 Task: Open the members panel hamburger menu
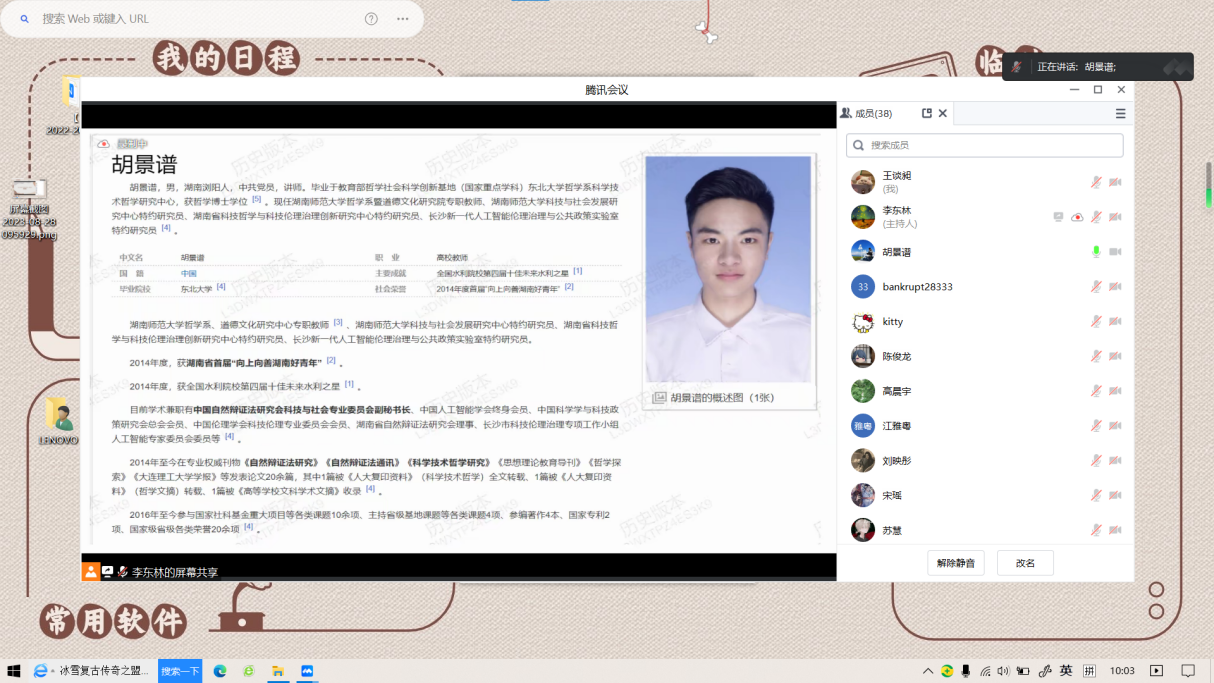tap(1120, 114)
